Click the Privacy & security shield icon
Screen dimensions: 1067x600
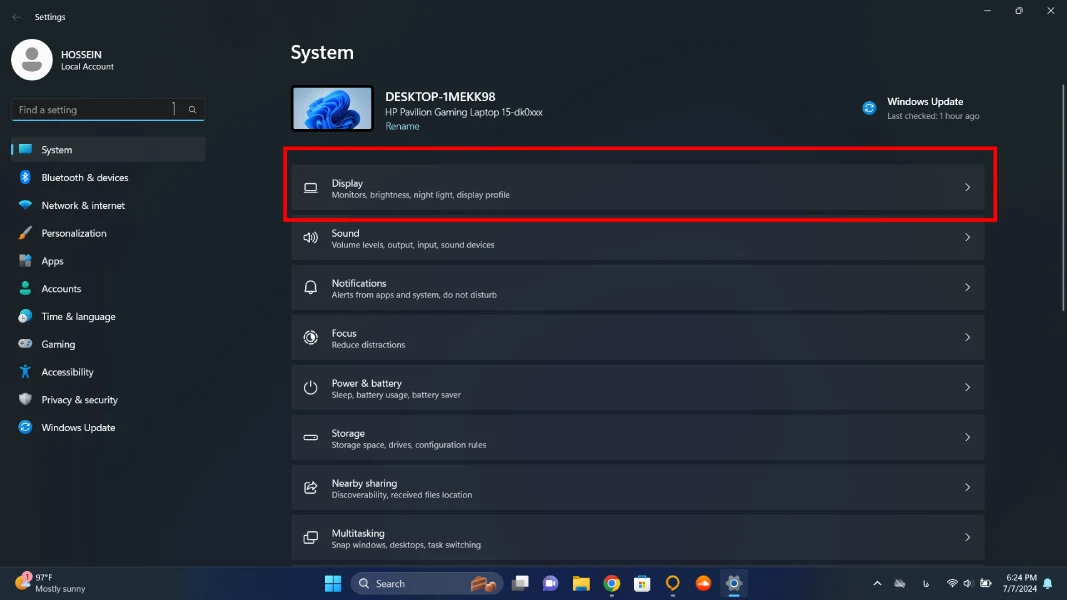click(25, 400)
